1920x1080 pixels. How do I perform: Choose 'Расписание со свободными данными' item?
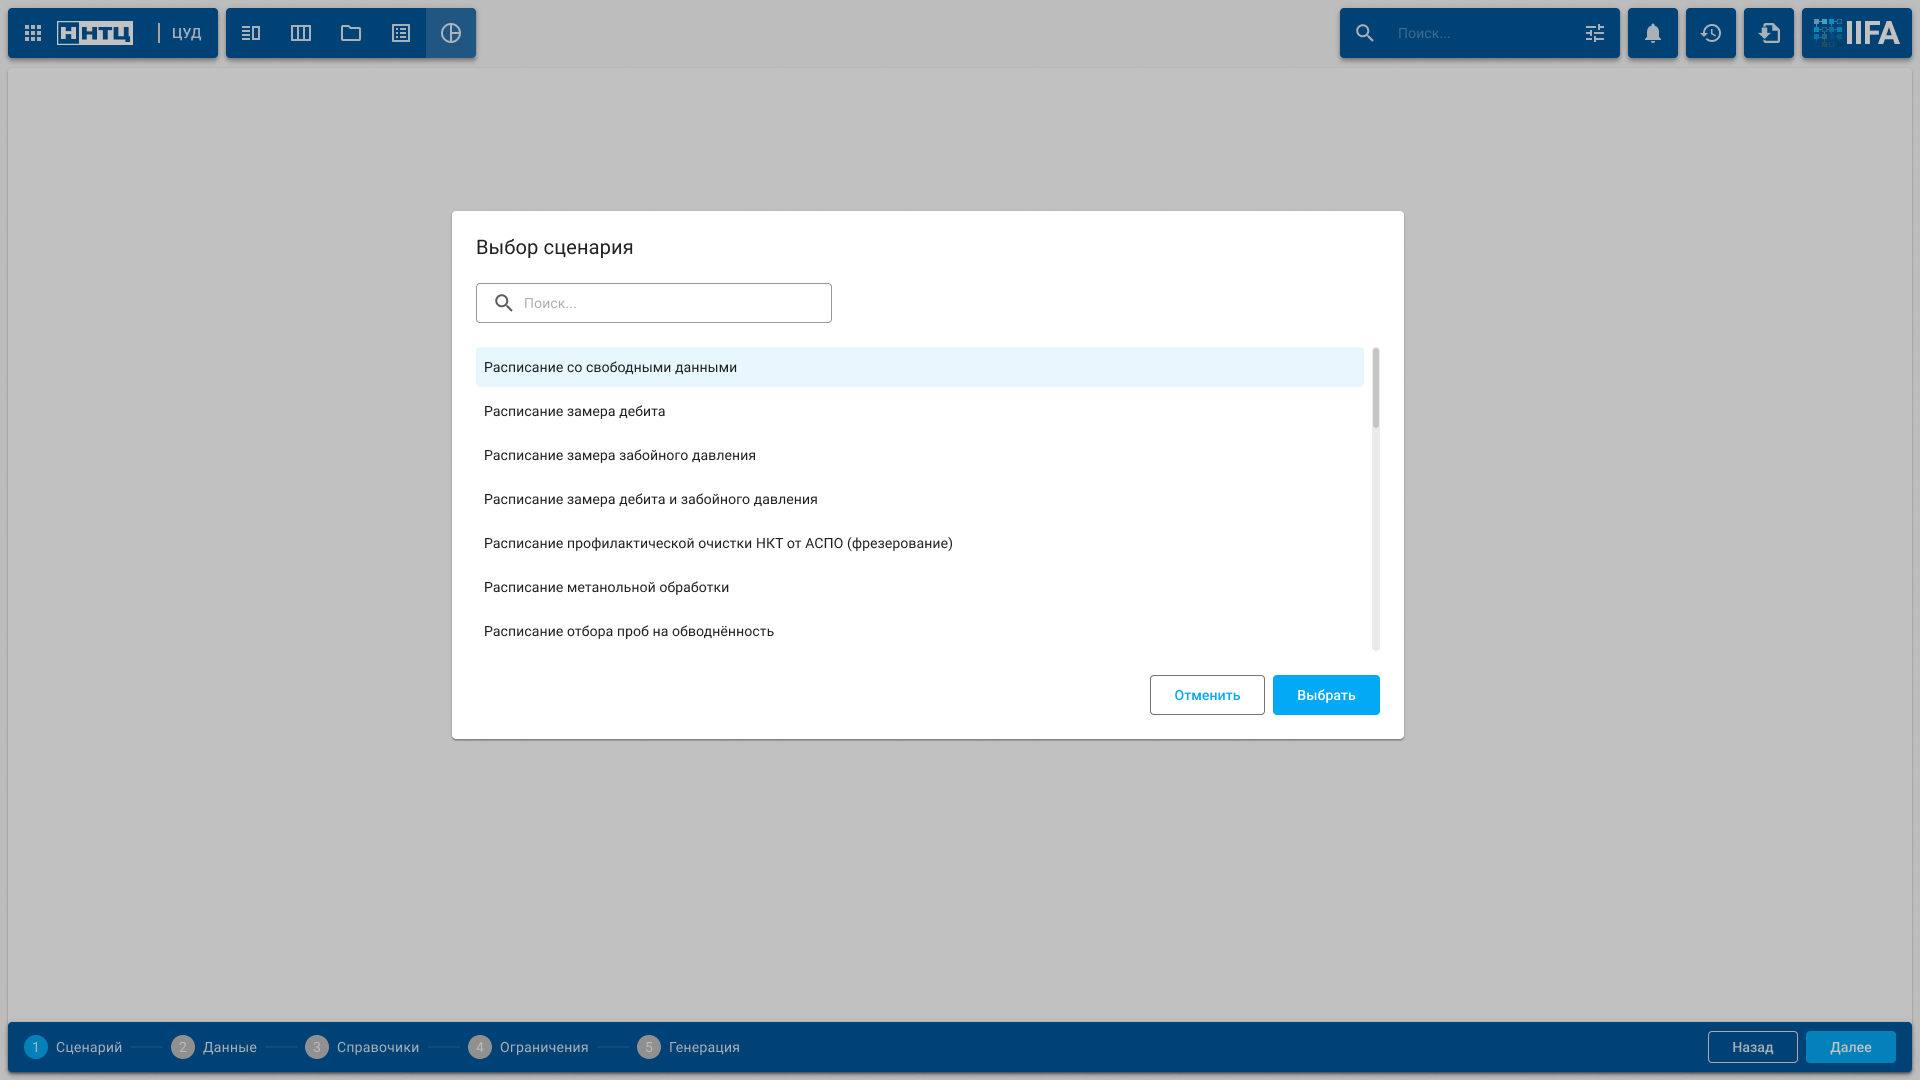[610, 367]
